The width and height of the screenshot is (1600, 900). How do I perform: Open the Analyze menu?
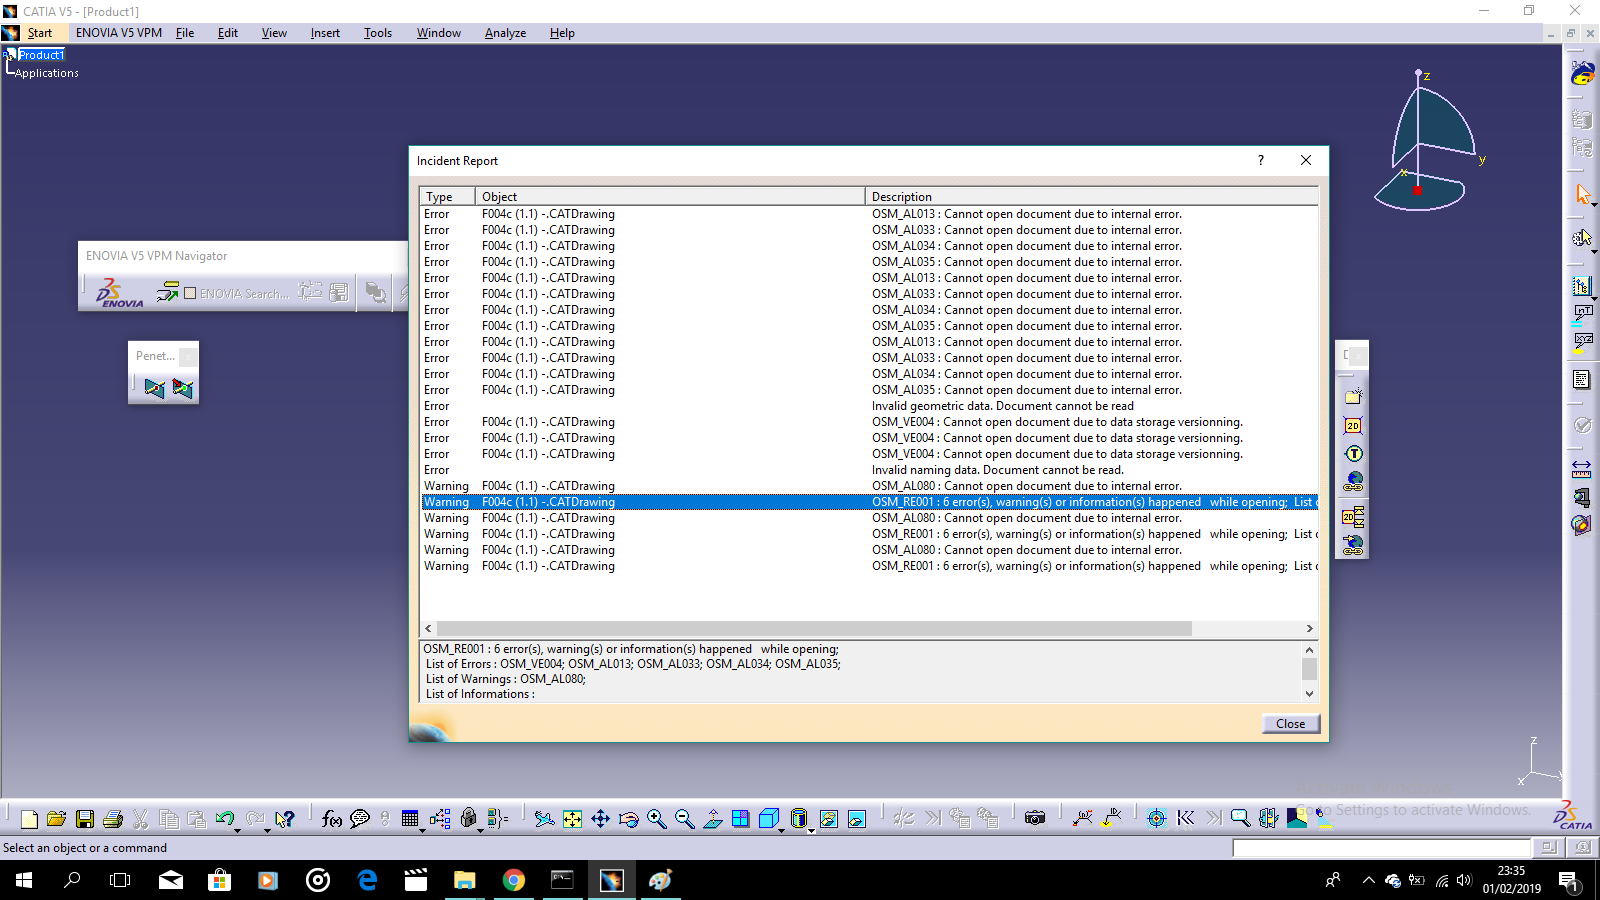pos(505,33)
